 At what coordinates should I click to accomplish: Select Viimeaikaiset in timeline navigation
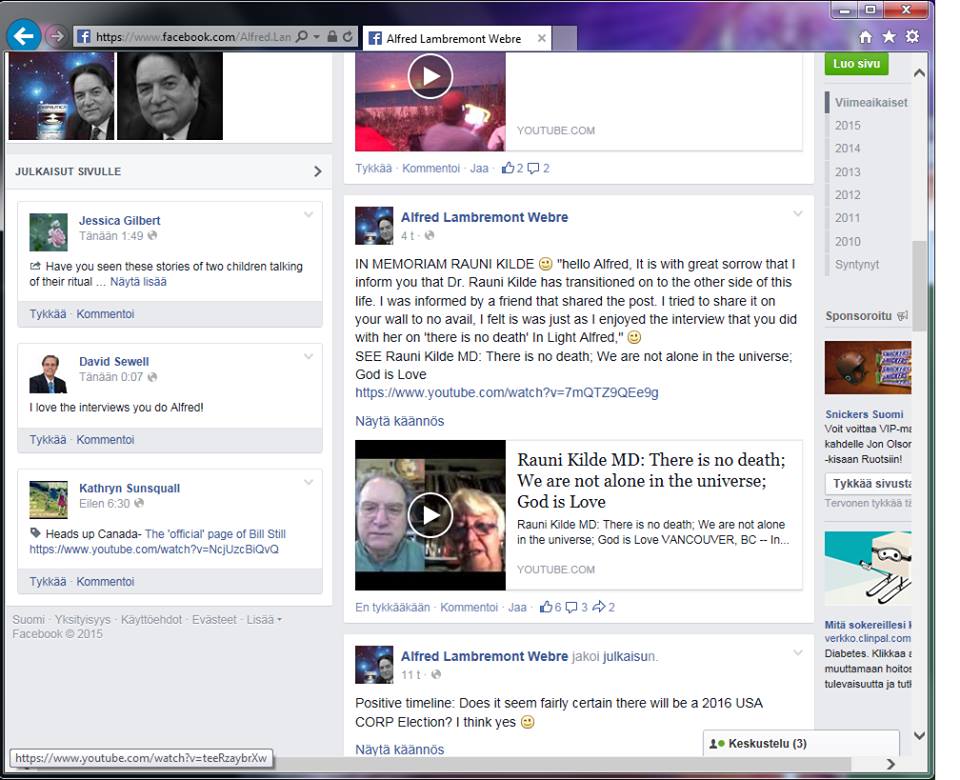pyautogui.click(x=871, y=103)
